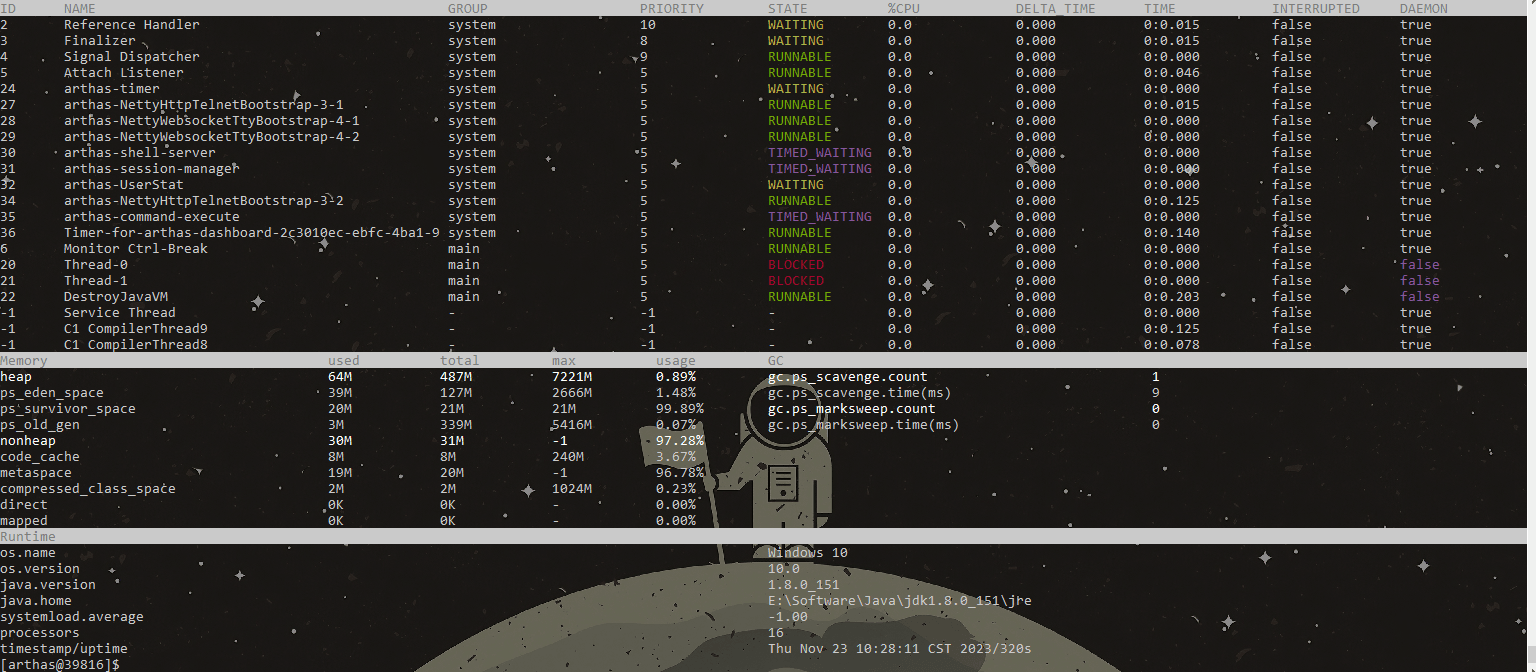Select 'gc.ps_scavenge.count' label
Image resolution: width=1536 pixels, height=672 pixels.
pyautogui.click(x=848, y=377)
